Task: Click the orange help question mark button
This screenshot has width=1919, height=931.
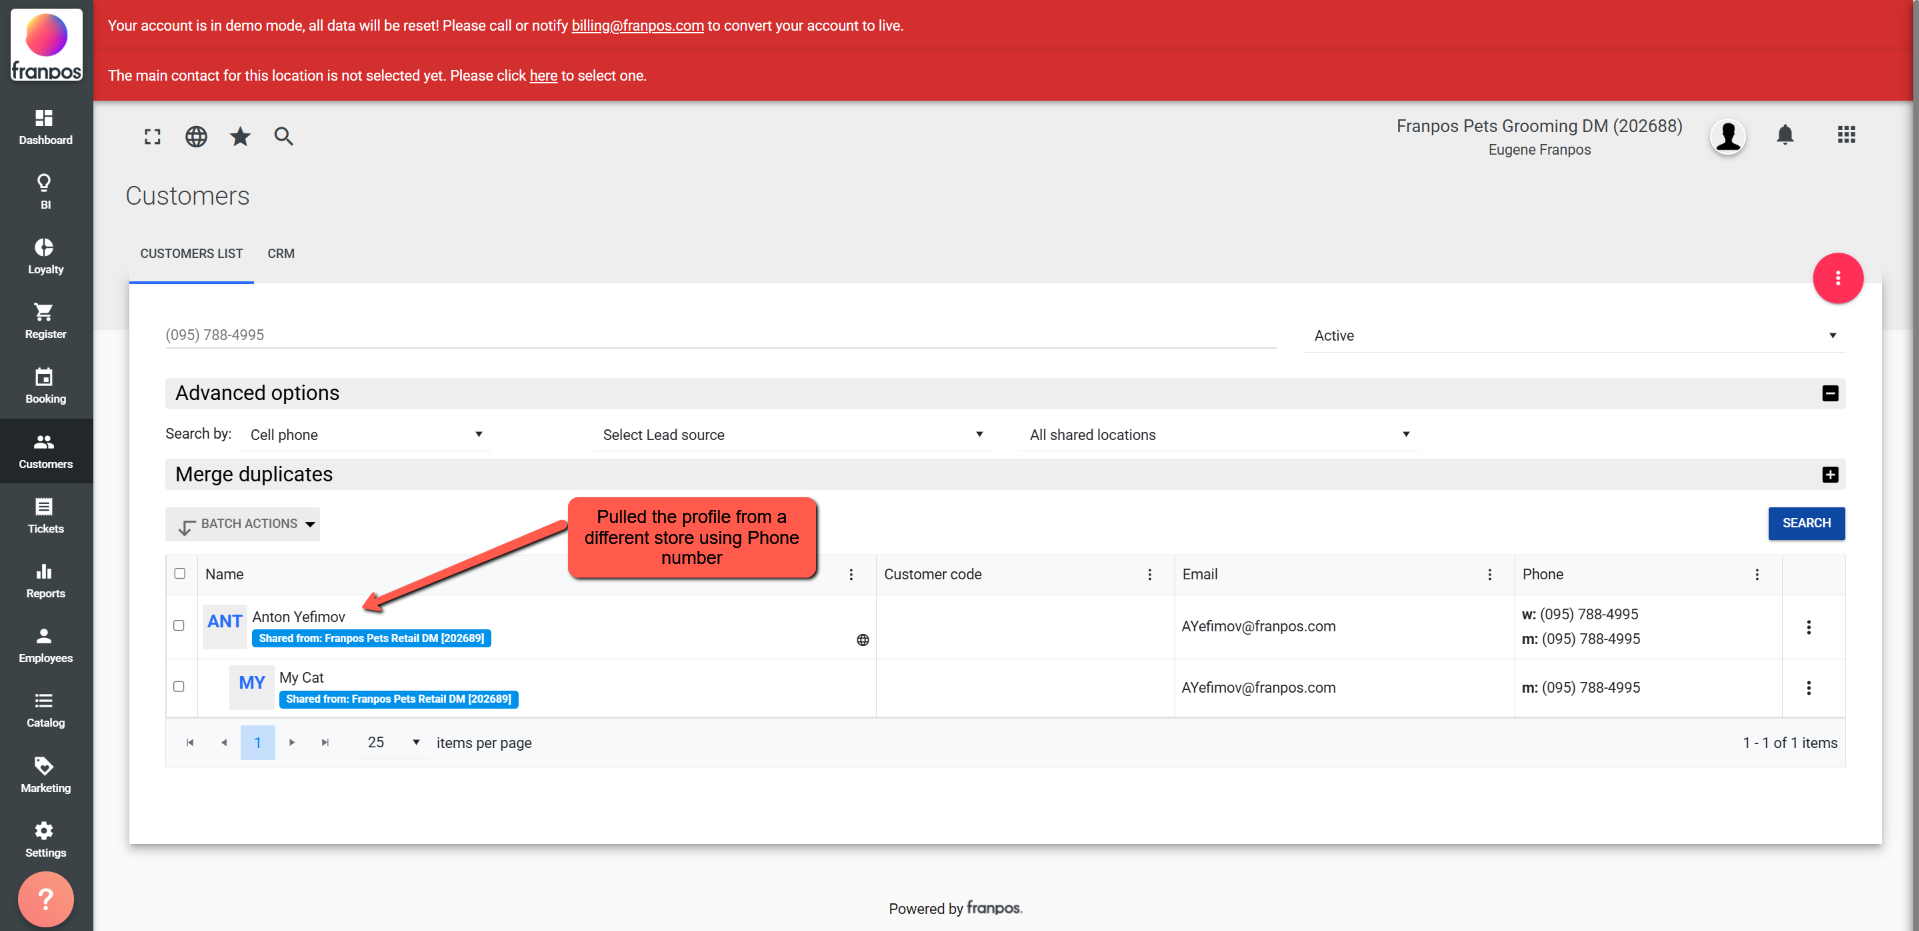Action: tap(46, 899)
